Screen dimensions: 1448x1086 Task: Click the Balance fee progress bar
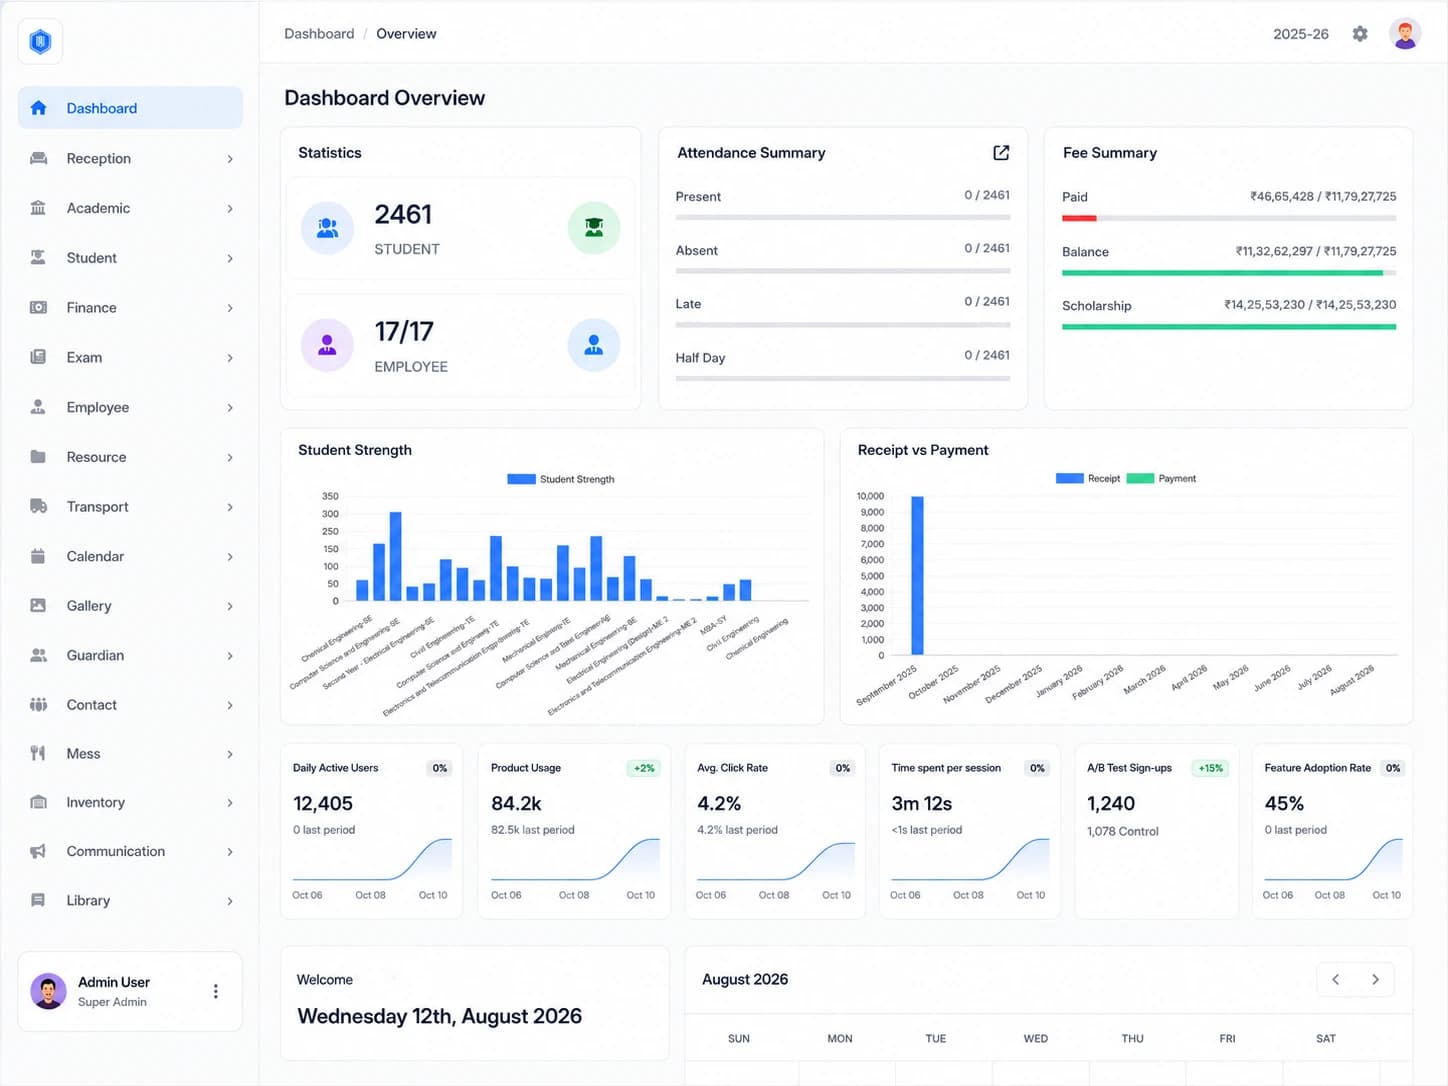pyautogui.click(x=1229, y=273)
